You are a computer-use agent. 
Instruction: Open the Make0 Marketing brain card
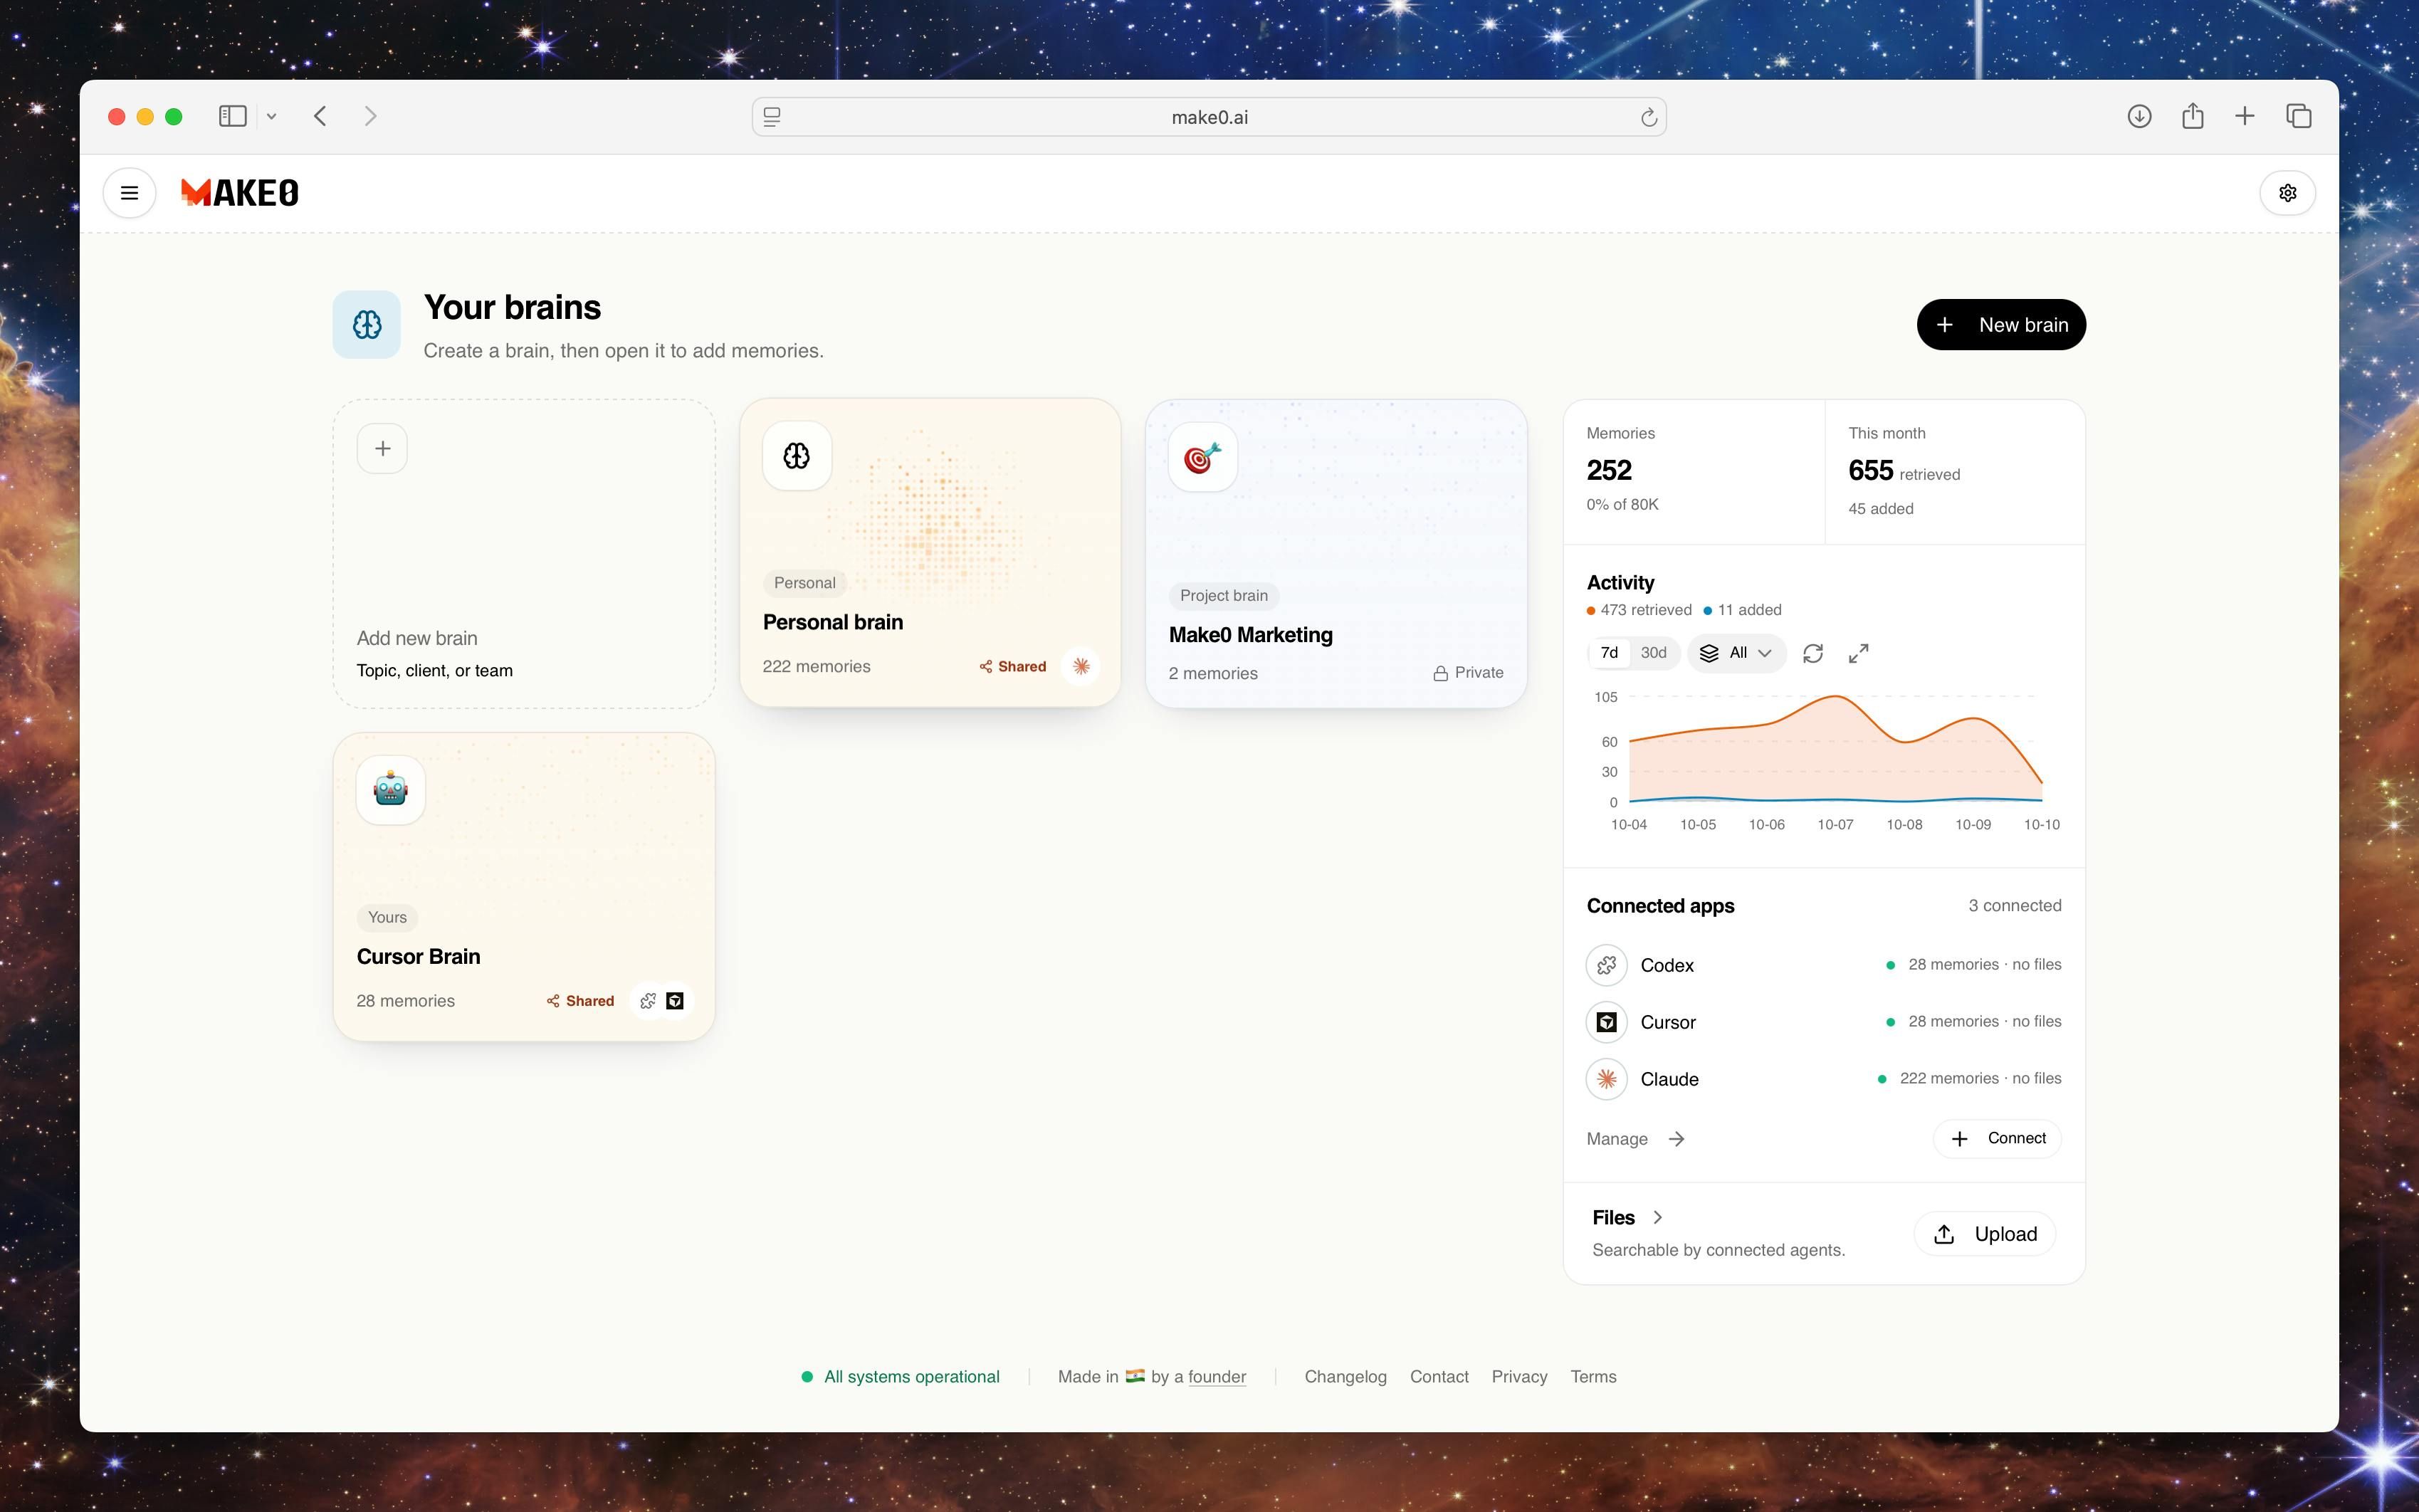coord(1336,554)
